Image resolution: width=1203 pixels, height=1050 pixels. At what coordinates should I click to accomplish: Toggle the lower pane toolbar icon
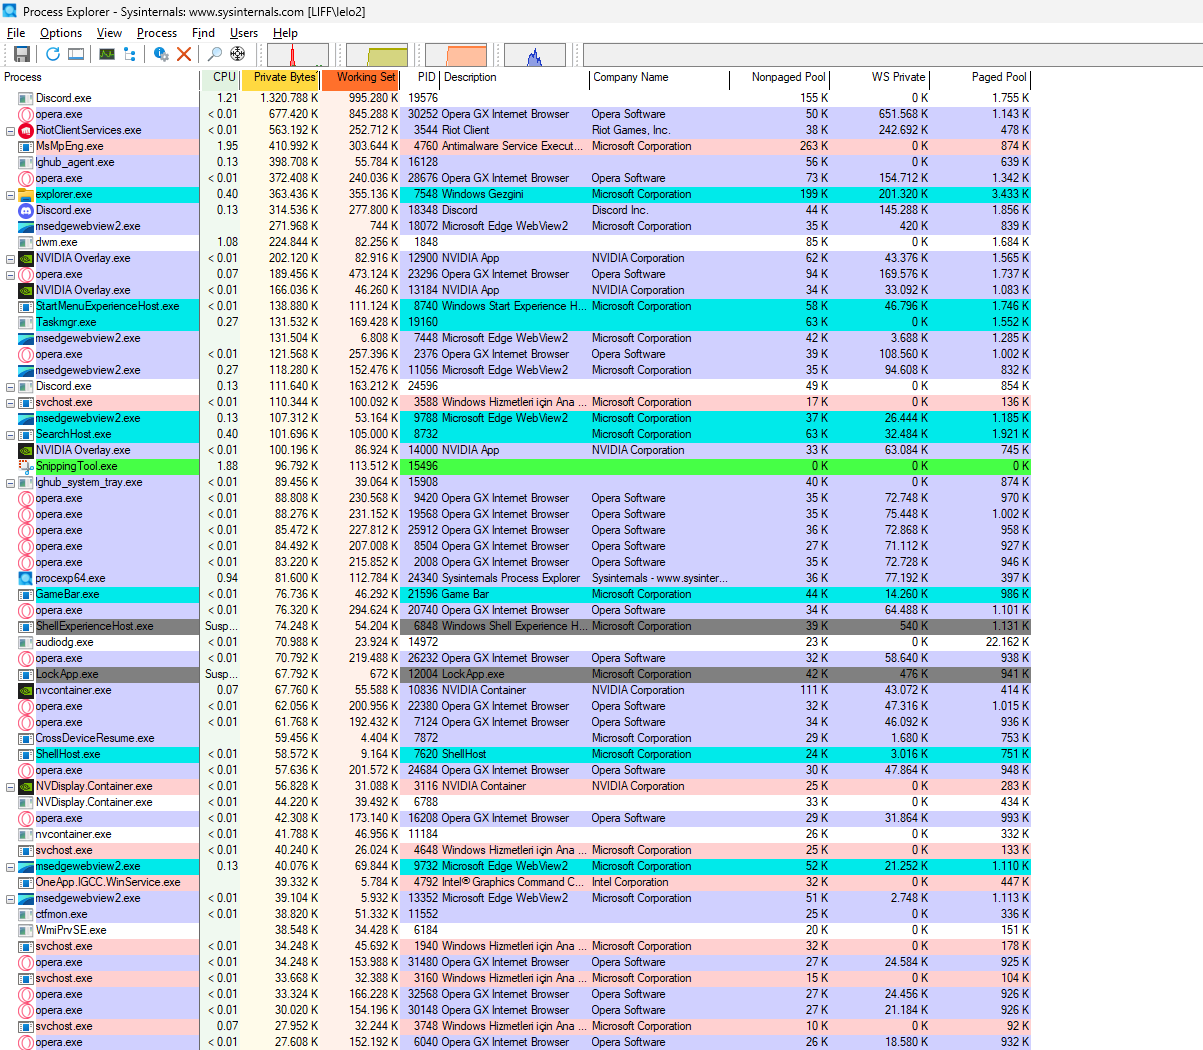point(76,54)
